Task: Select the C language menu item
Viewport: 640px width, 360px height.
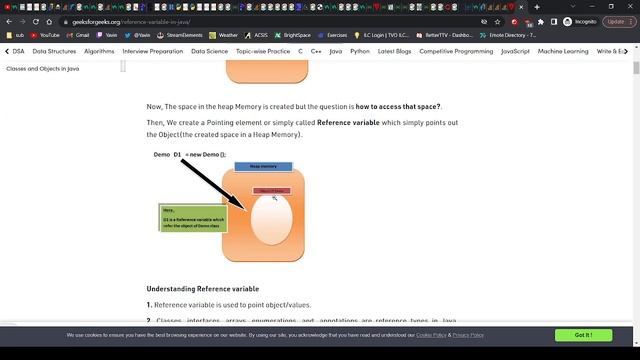Action: click(300, 51)
